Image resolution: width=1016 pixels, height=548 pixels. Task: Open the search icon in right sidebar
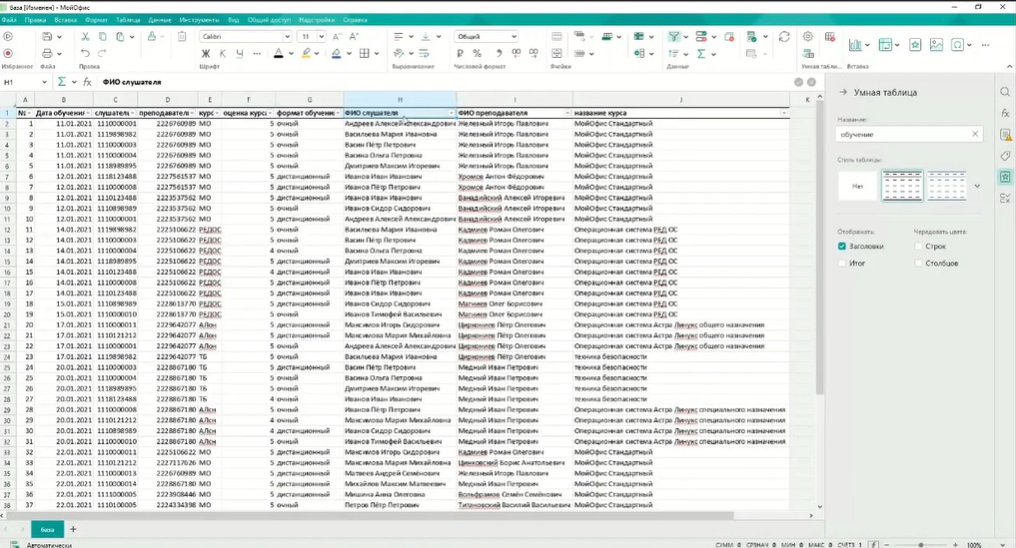[x=1005, y=92]
